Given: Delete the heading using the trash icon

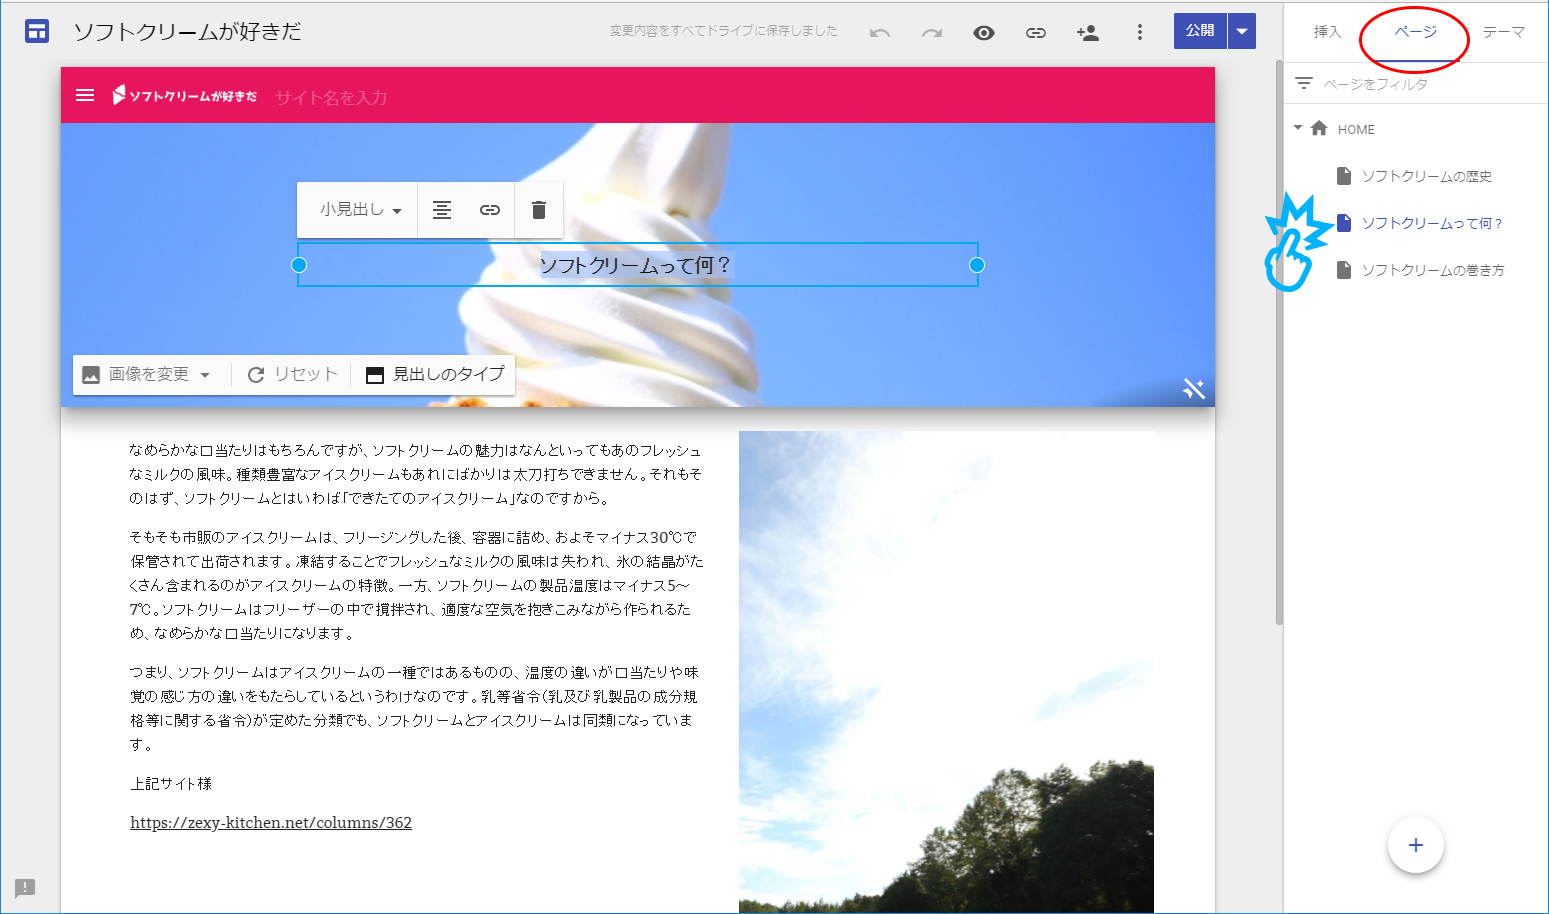Looking at the screenshot, I should (539, 210).
